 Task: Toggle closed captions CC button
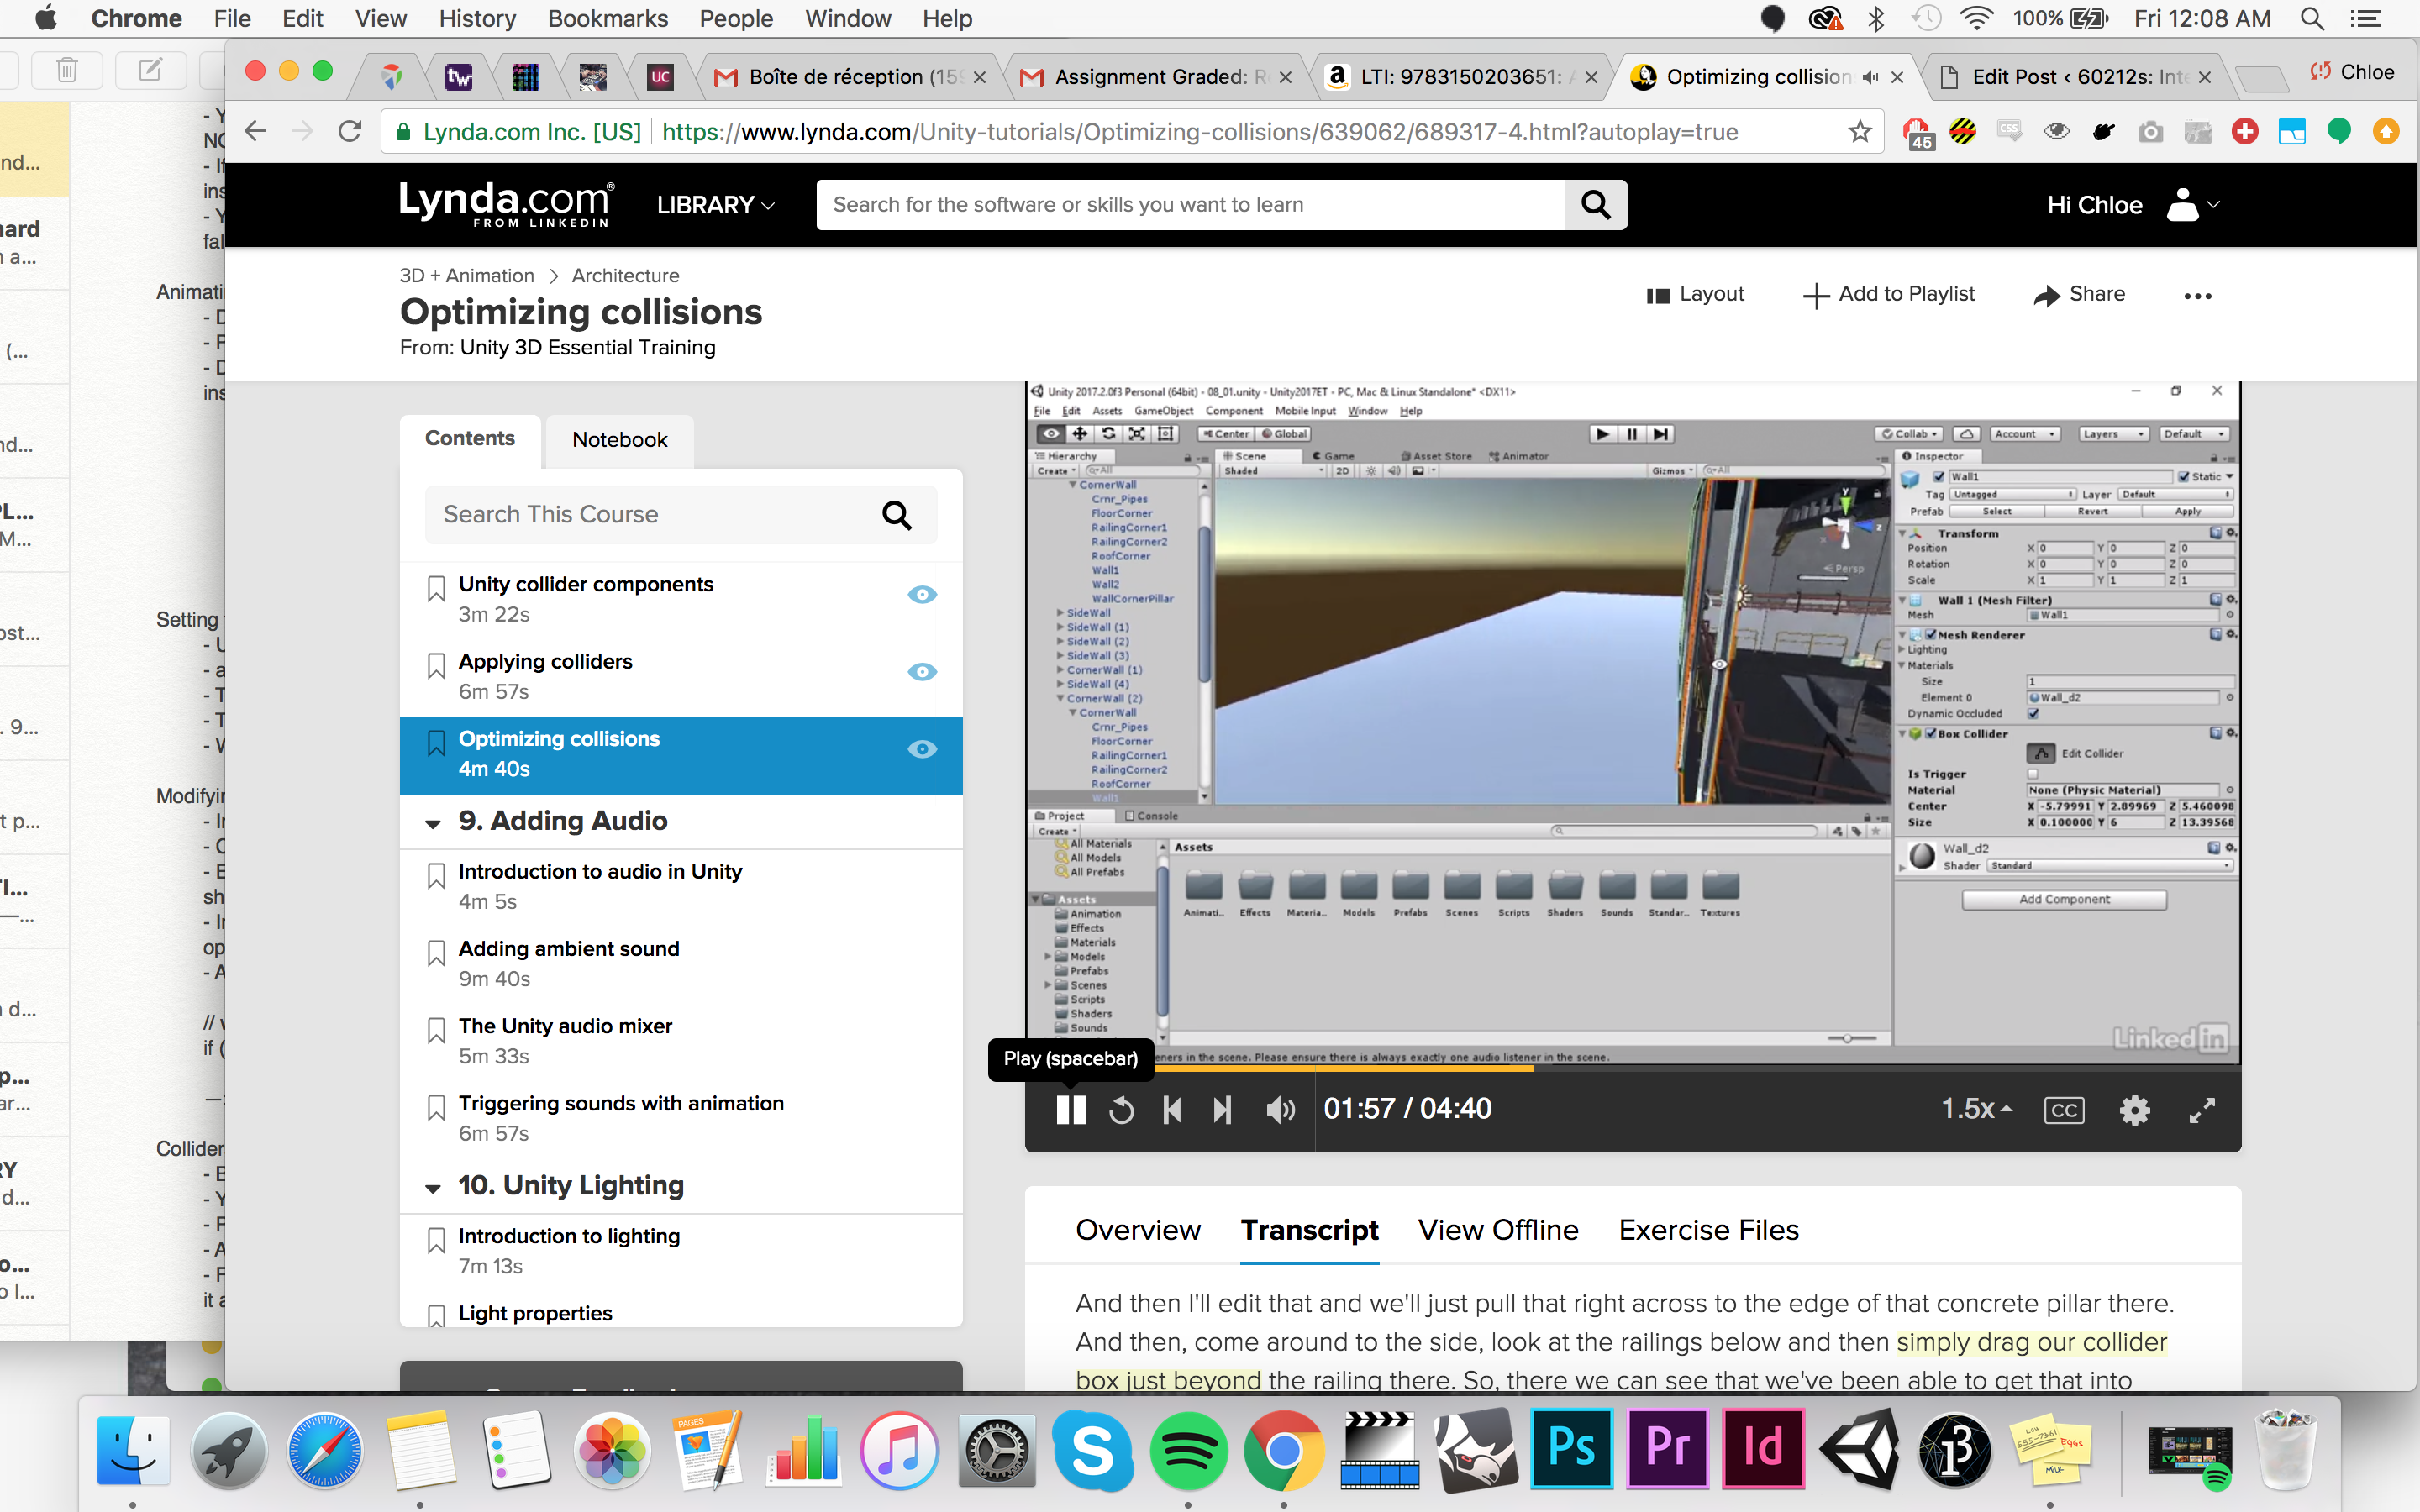click(2064, 1110)
